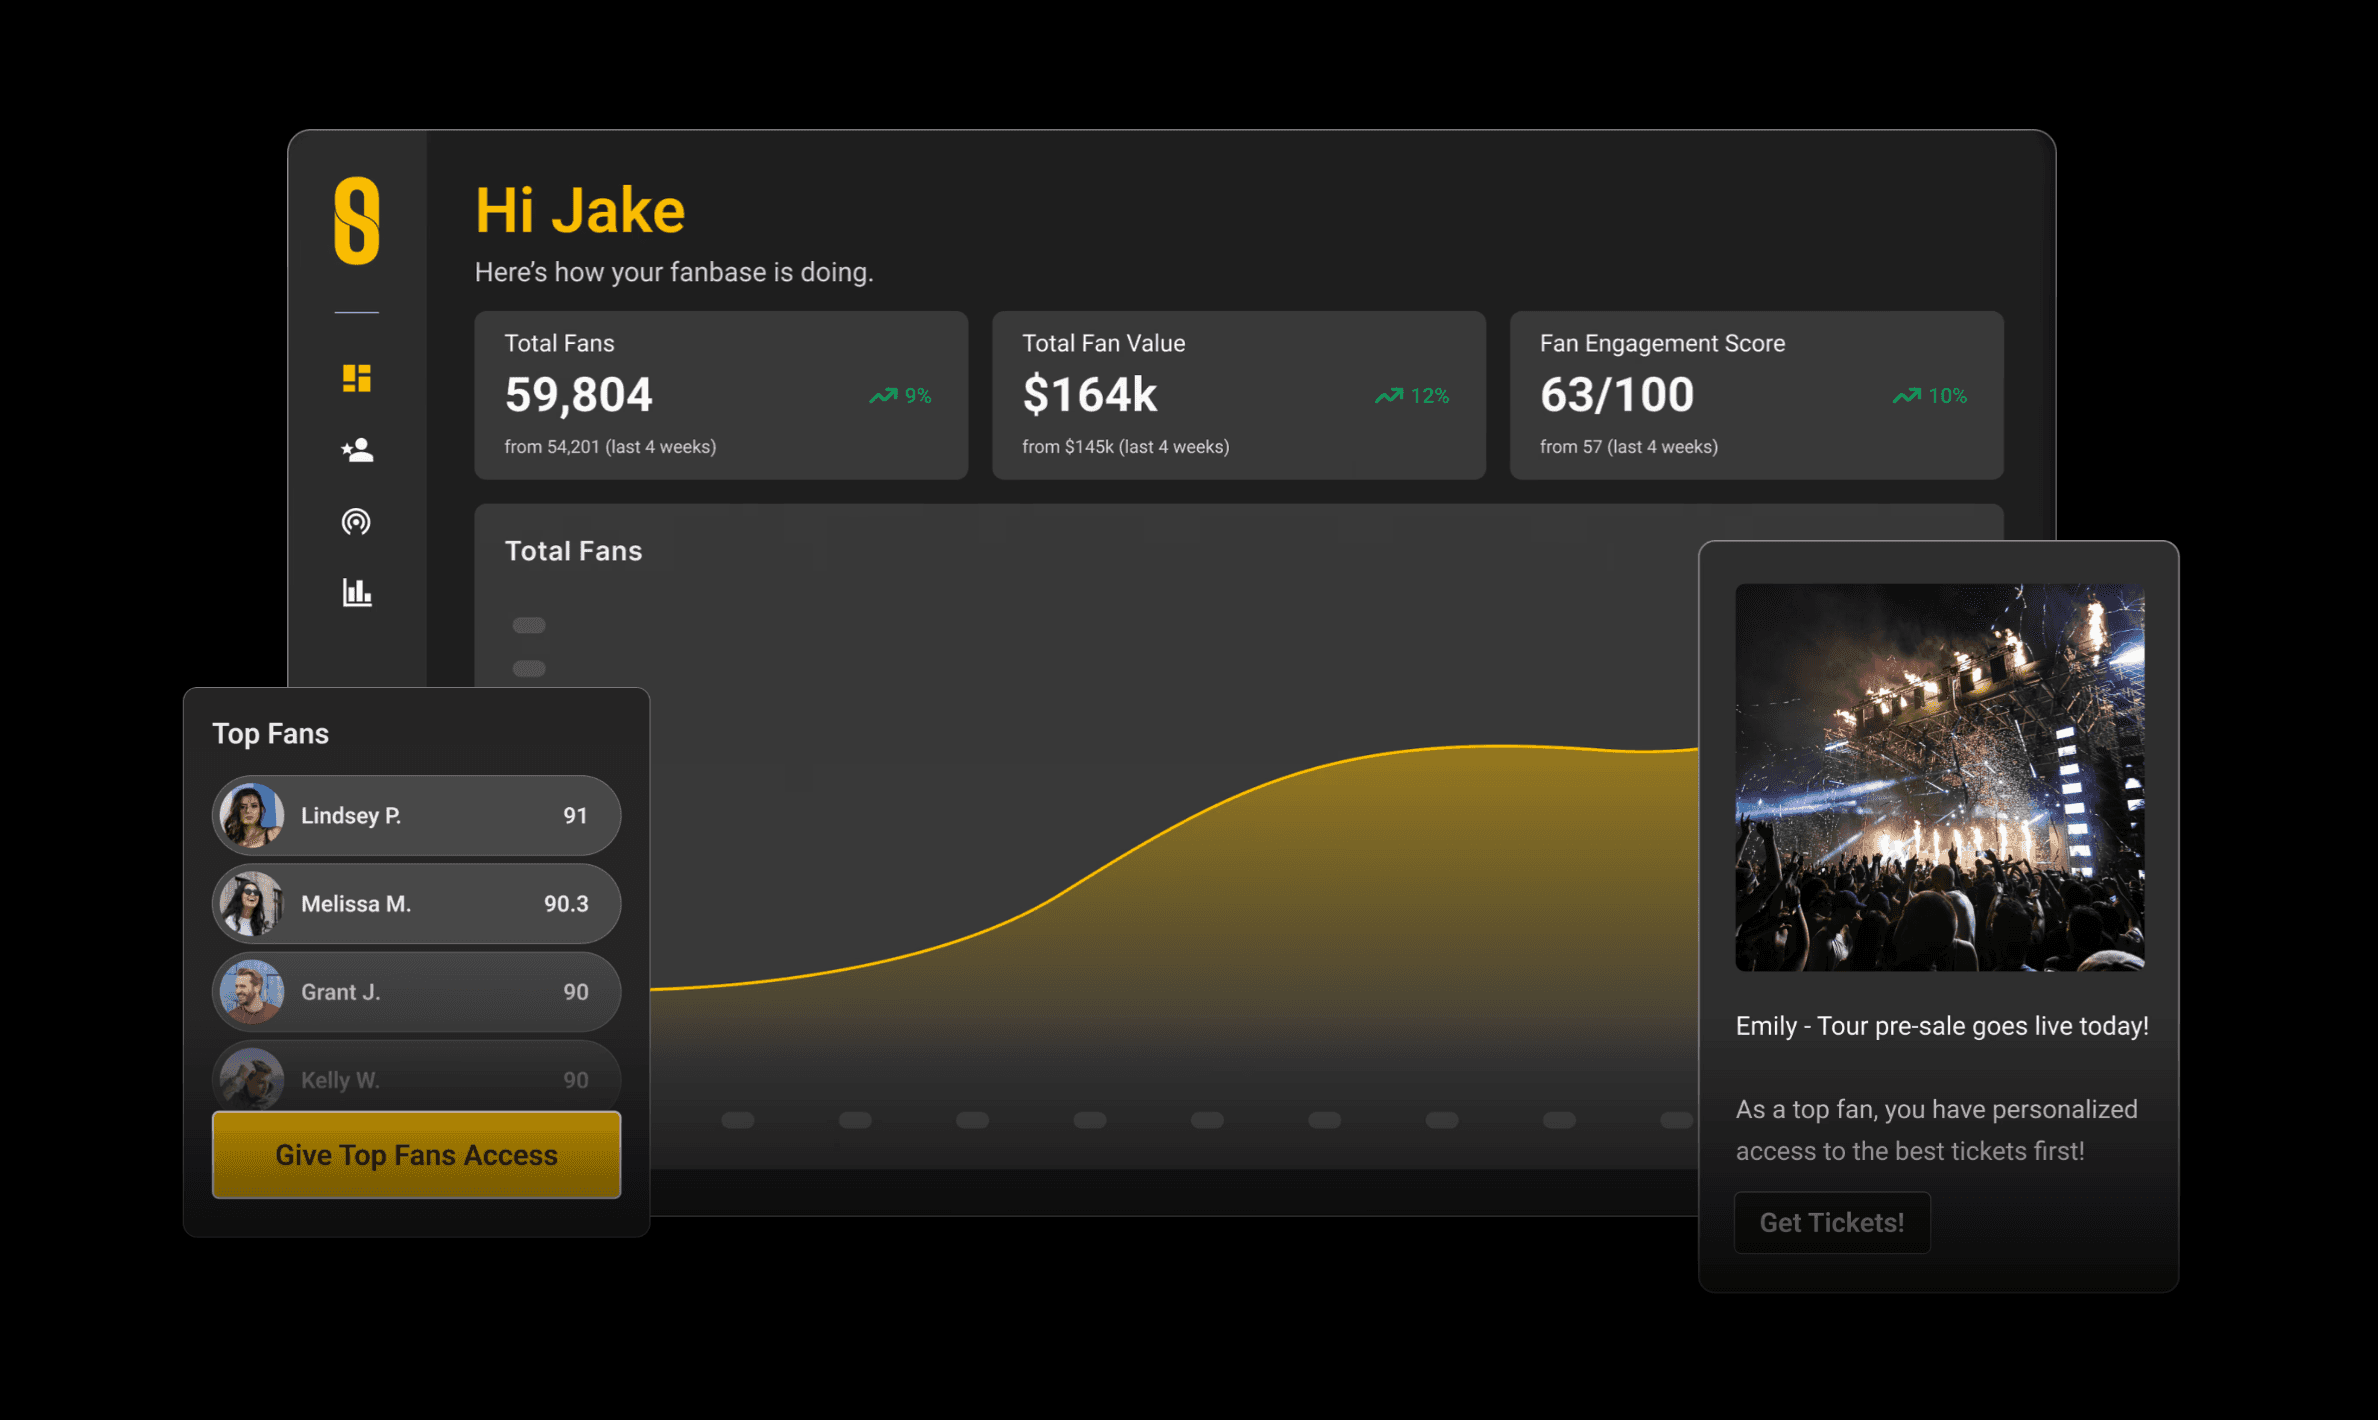Click the 12% trend arrow on Fan Value

click(x=1389, y=396)
